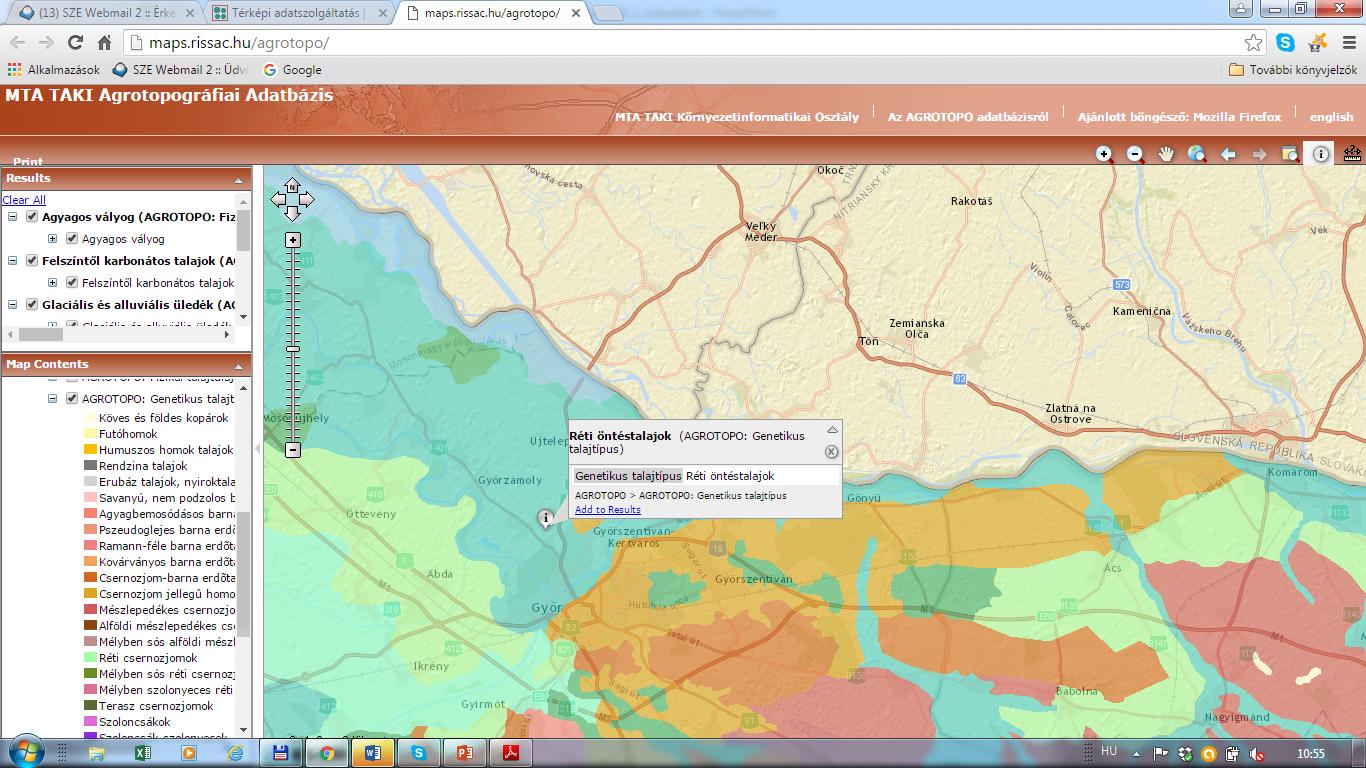The height and width of the screenshot is (768, 1366).
Task: Select the Zoom In map tool
Action: tap(1105, 154)
